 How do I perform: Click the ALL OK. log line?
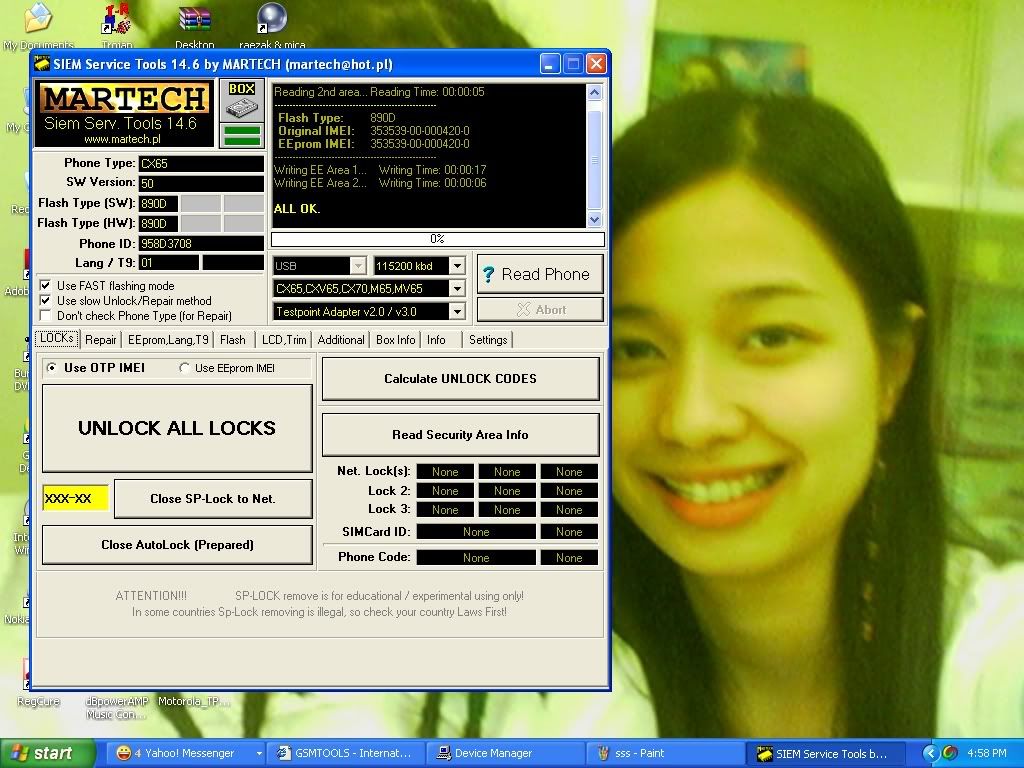point(296,209)
